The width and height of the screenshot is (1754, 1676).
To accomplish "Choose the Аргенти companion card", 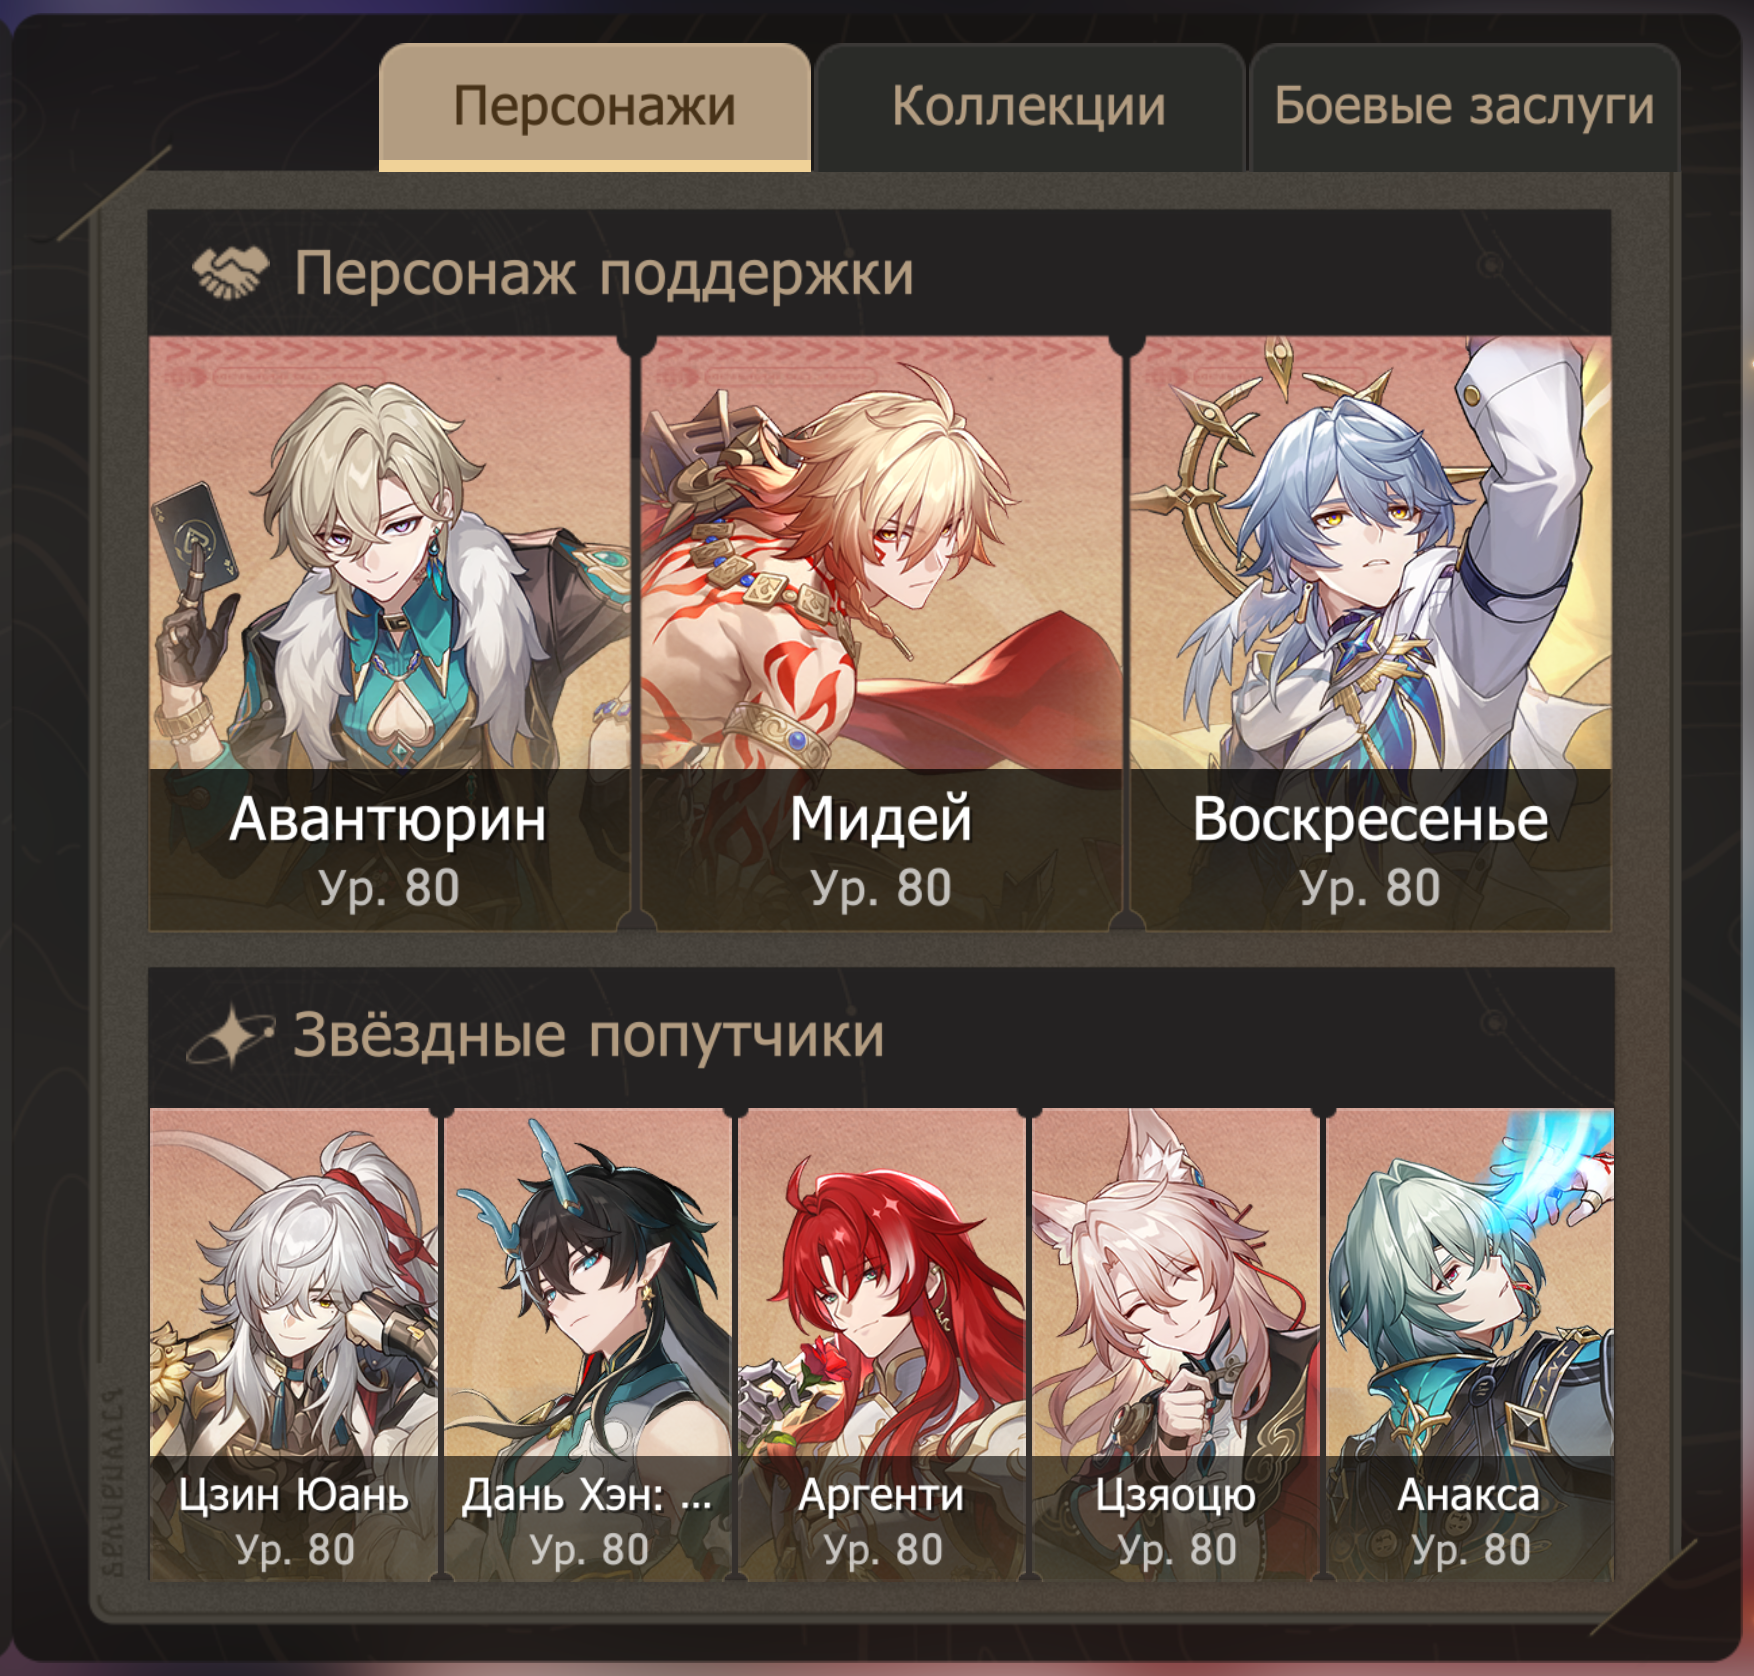I will [882, 1344].
